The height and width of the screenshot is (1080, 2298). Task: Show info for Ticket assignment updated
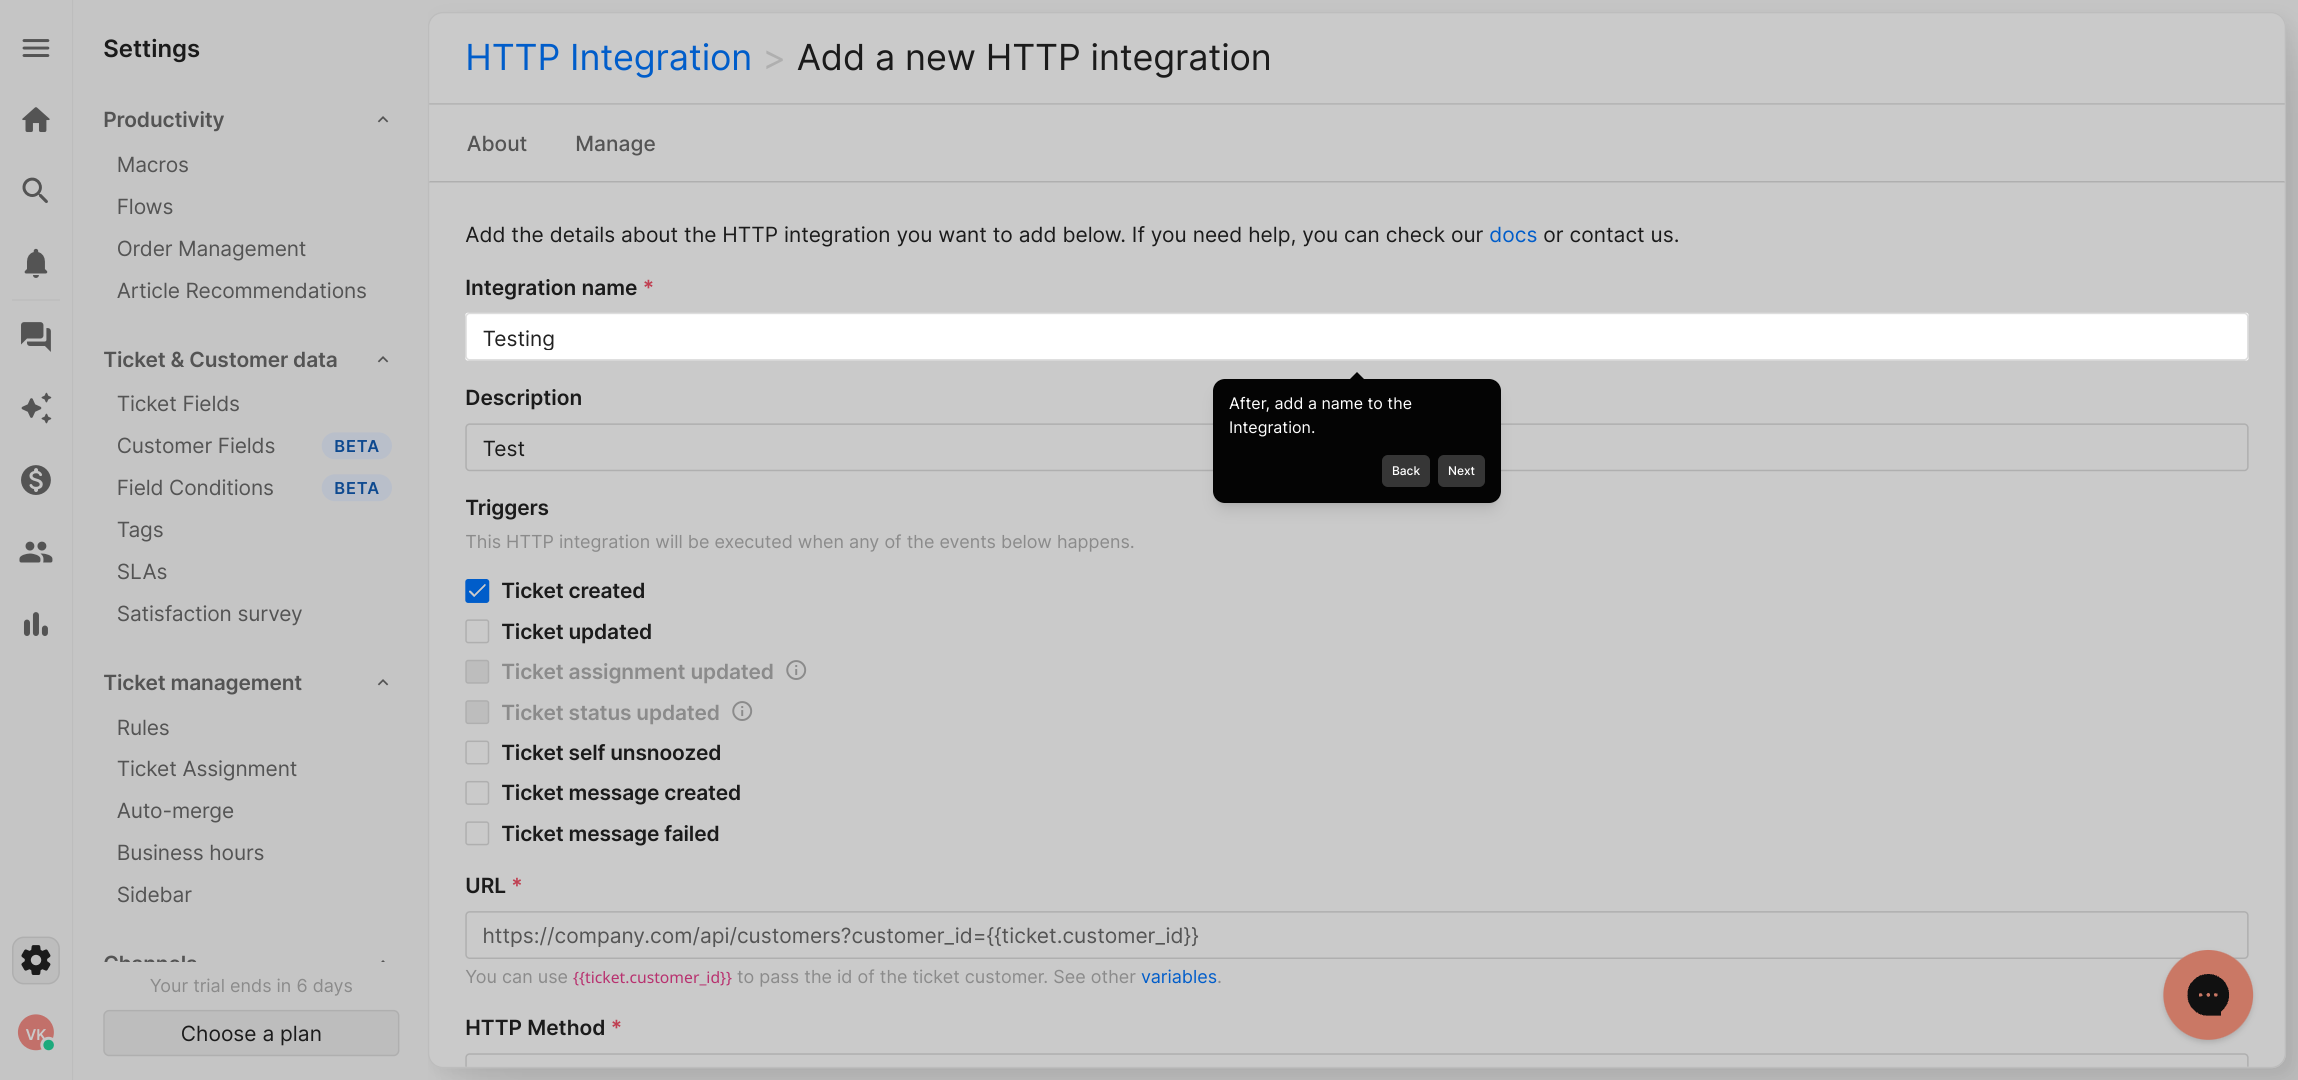(x=796, y=671)
